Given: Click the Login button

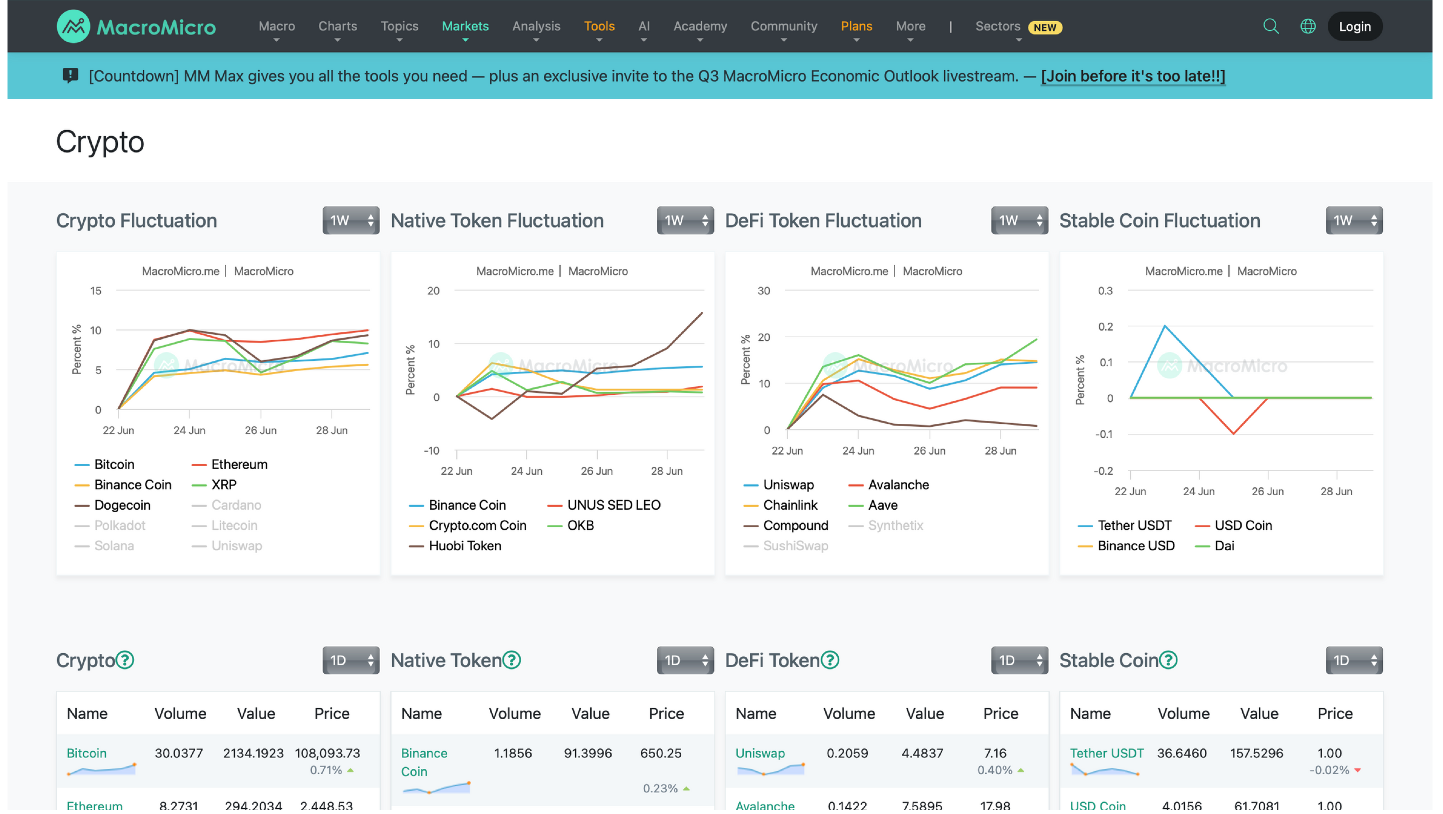Looking at the screenshot, I should [1355, 27].
